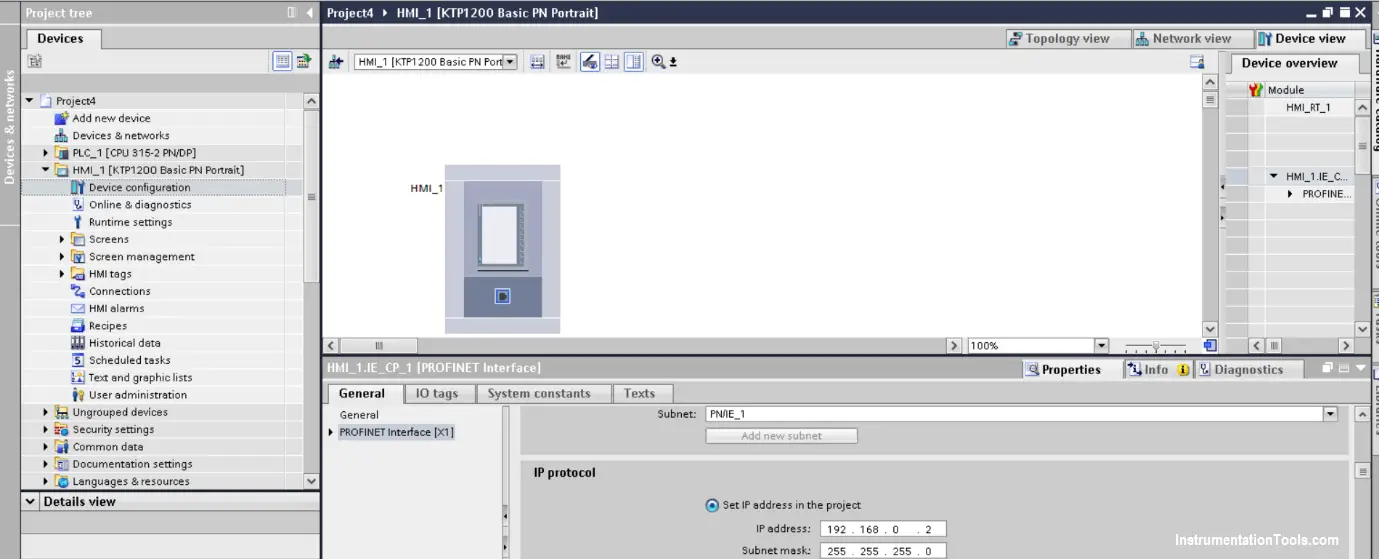Open the HMI_1 device selector dropdown

[x=510, y=62]
